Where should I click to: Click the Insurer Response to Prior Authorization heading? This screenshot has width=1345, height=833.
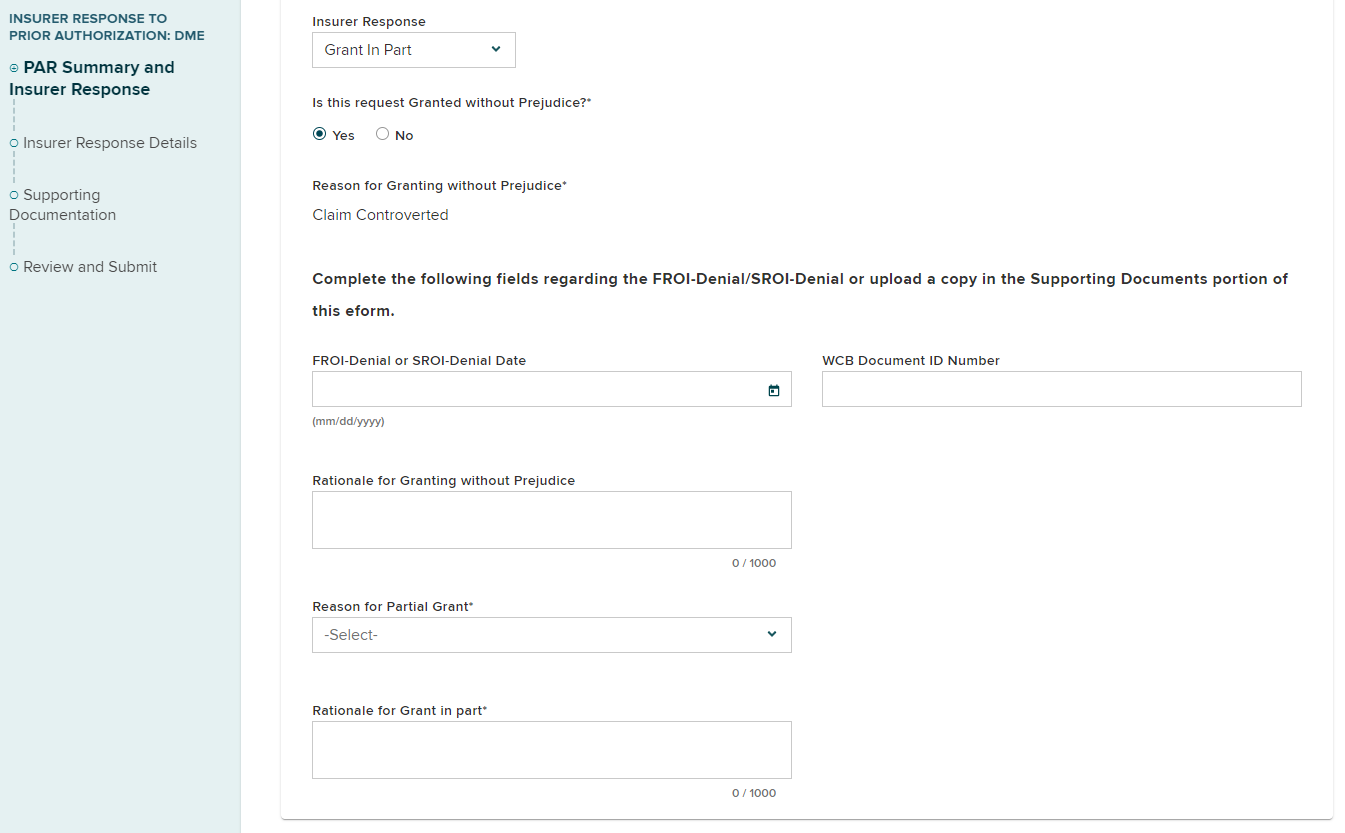tap(106, 27)
